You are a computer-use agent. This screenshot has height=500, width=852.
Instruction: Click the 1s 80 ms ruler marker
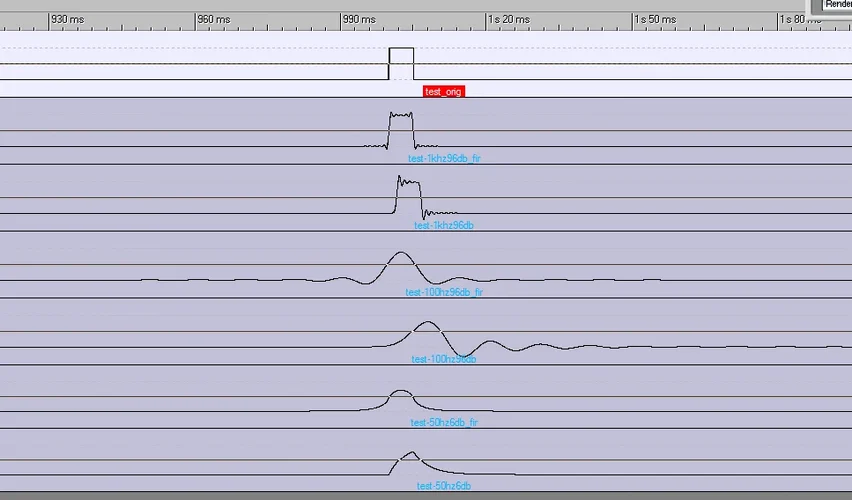[801, 20]
